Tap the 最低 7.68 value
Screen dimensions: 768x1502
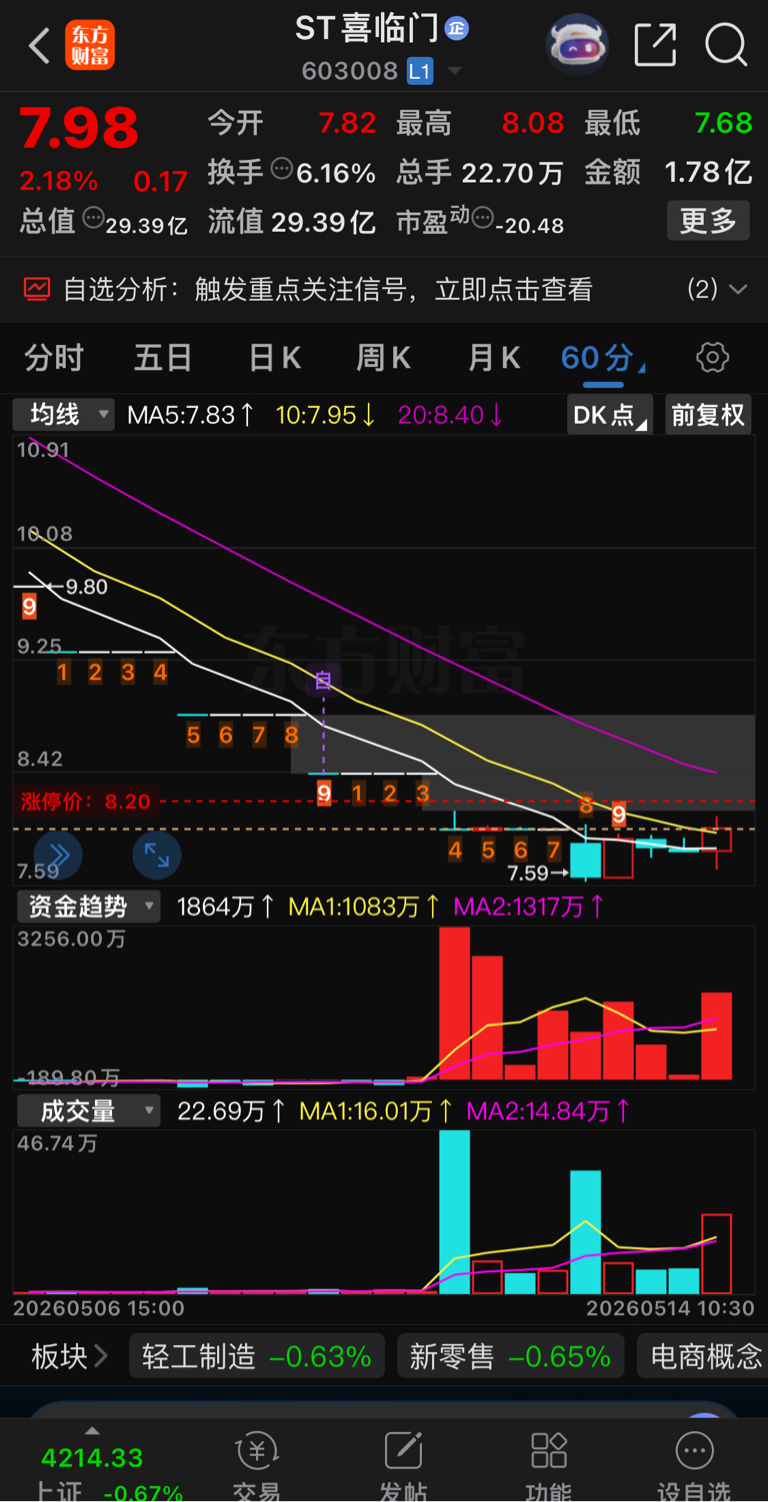tap(723, 124)
